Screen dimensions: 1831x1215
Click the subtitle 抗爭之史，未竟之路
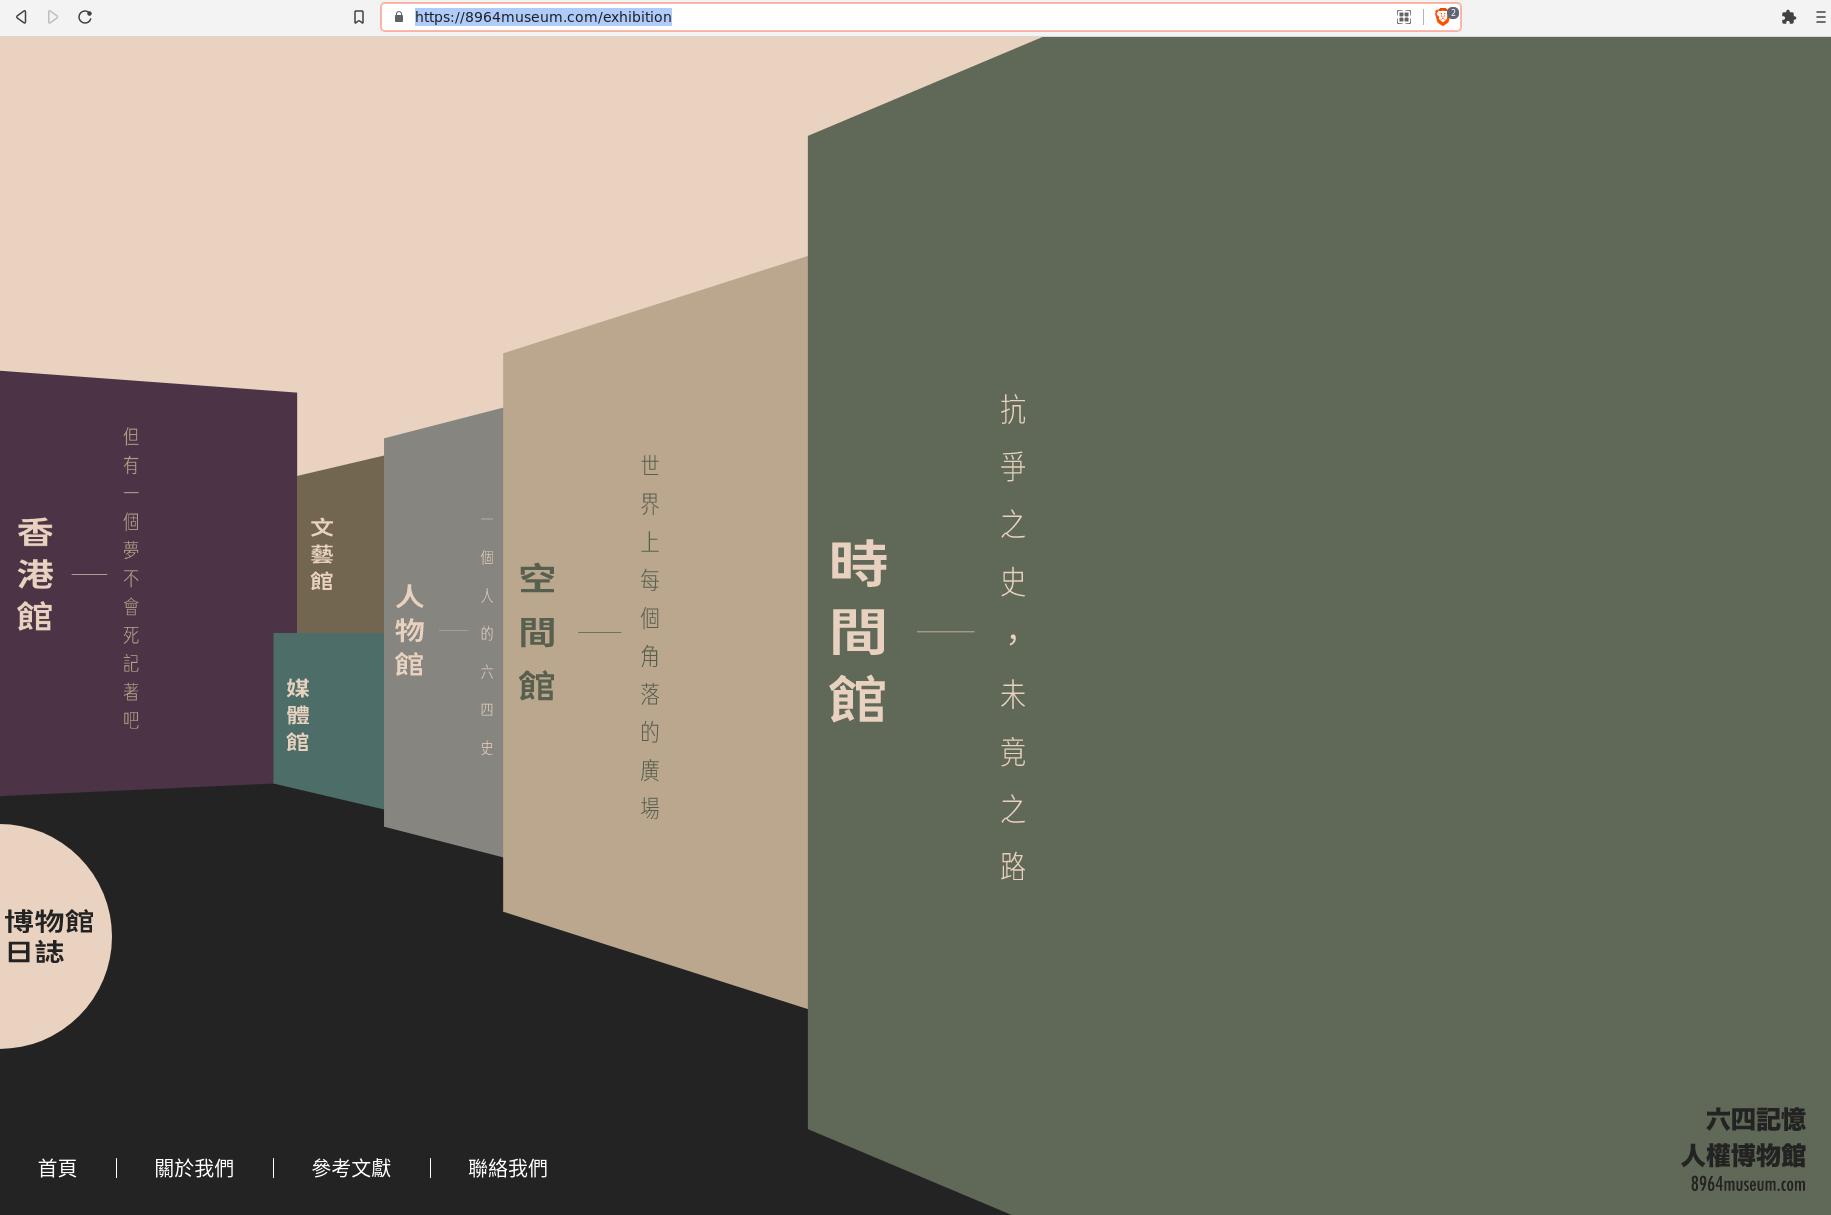1013,638
